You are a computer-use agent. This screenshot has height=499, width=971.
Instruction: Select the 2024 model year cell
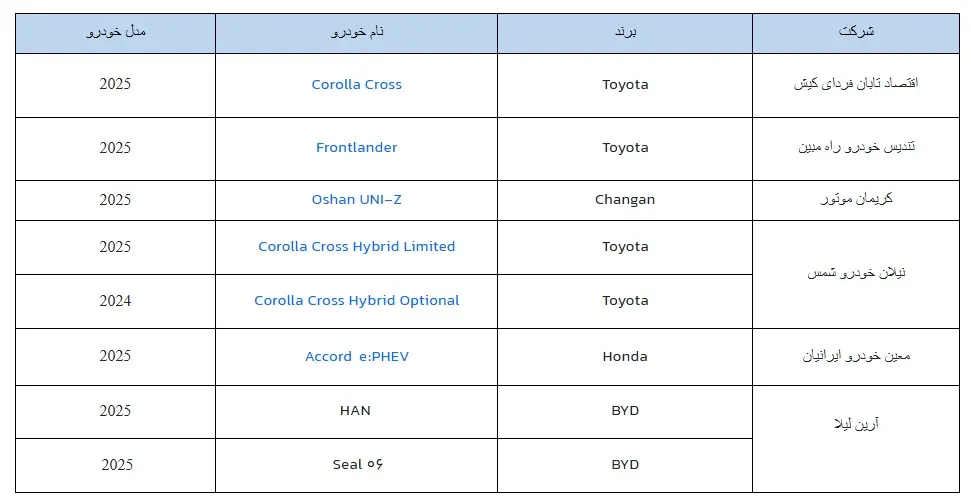(116, 301)
